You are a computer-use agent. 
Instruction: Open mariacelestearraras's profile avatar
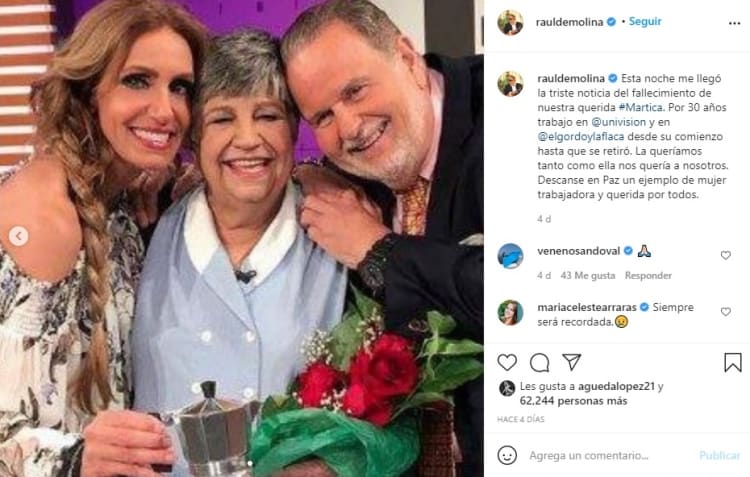pyautogui.click(x=510, y=312)
